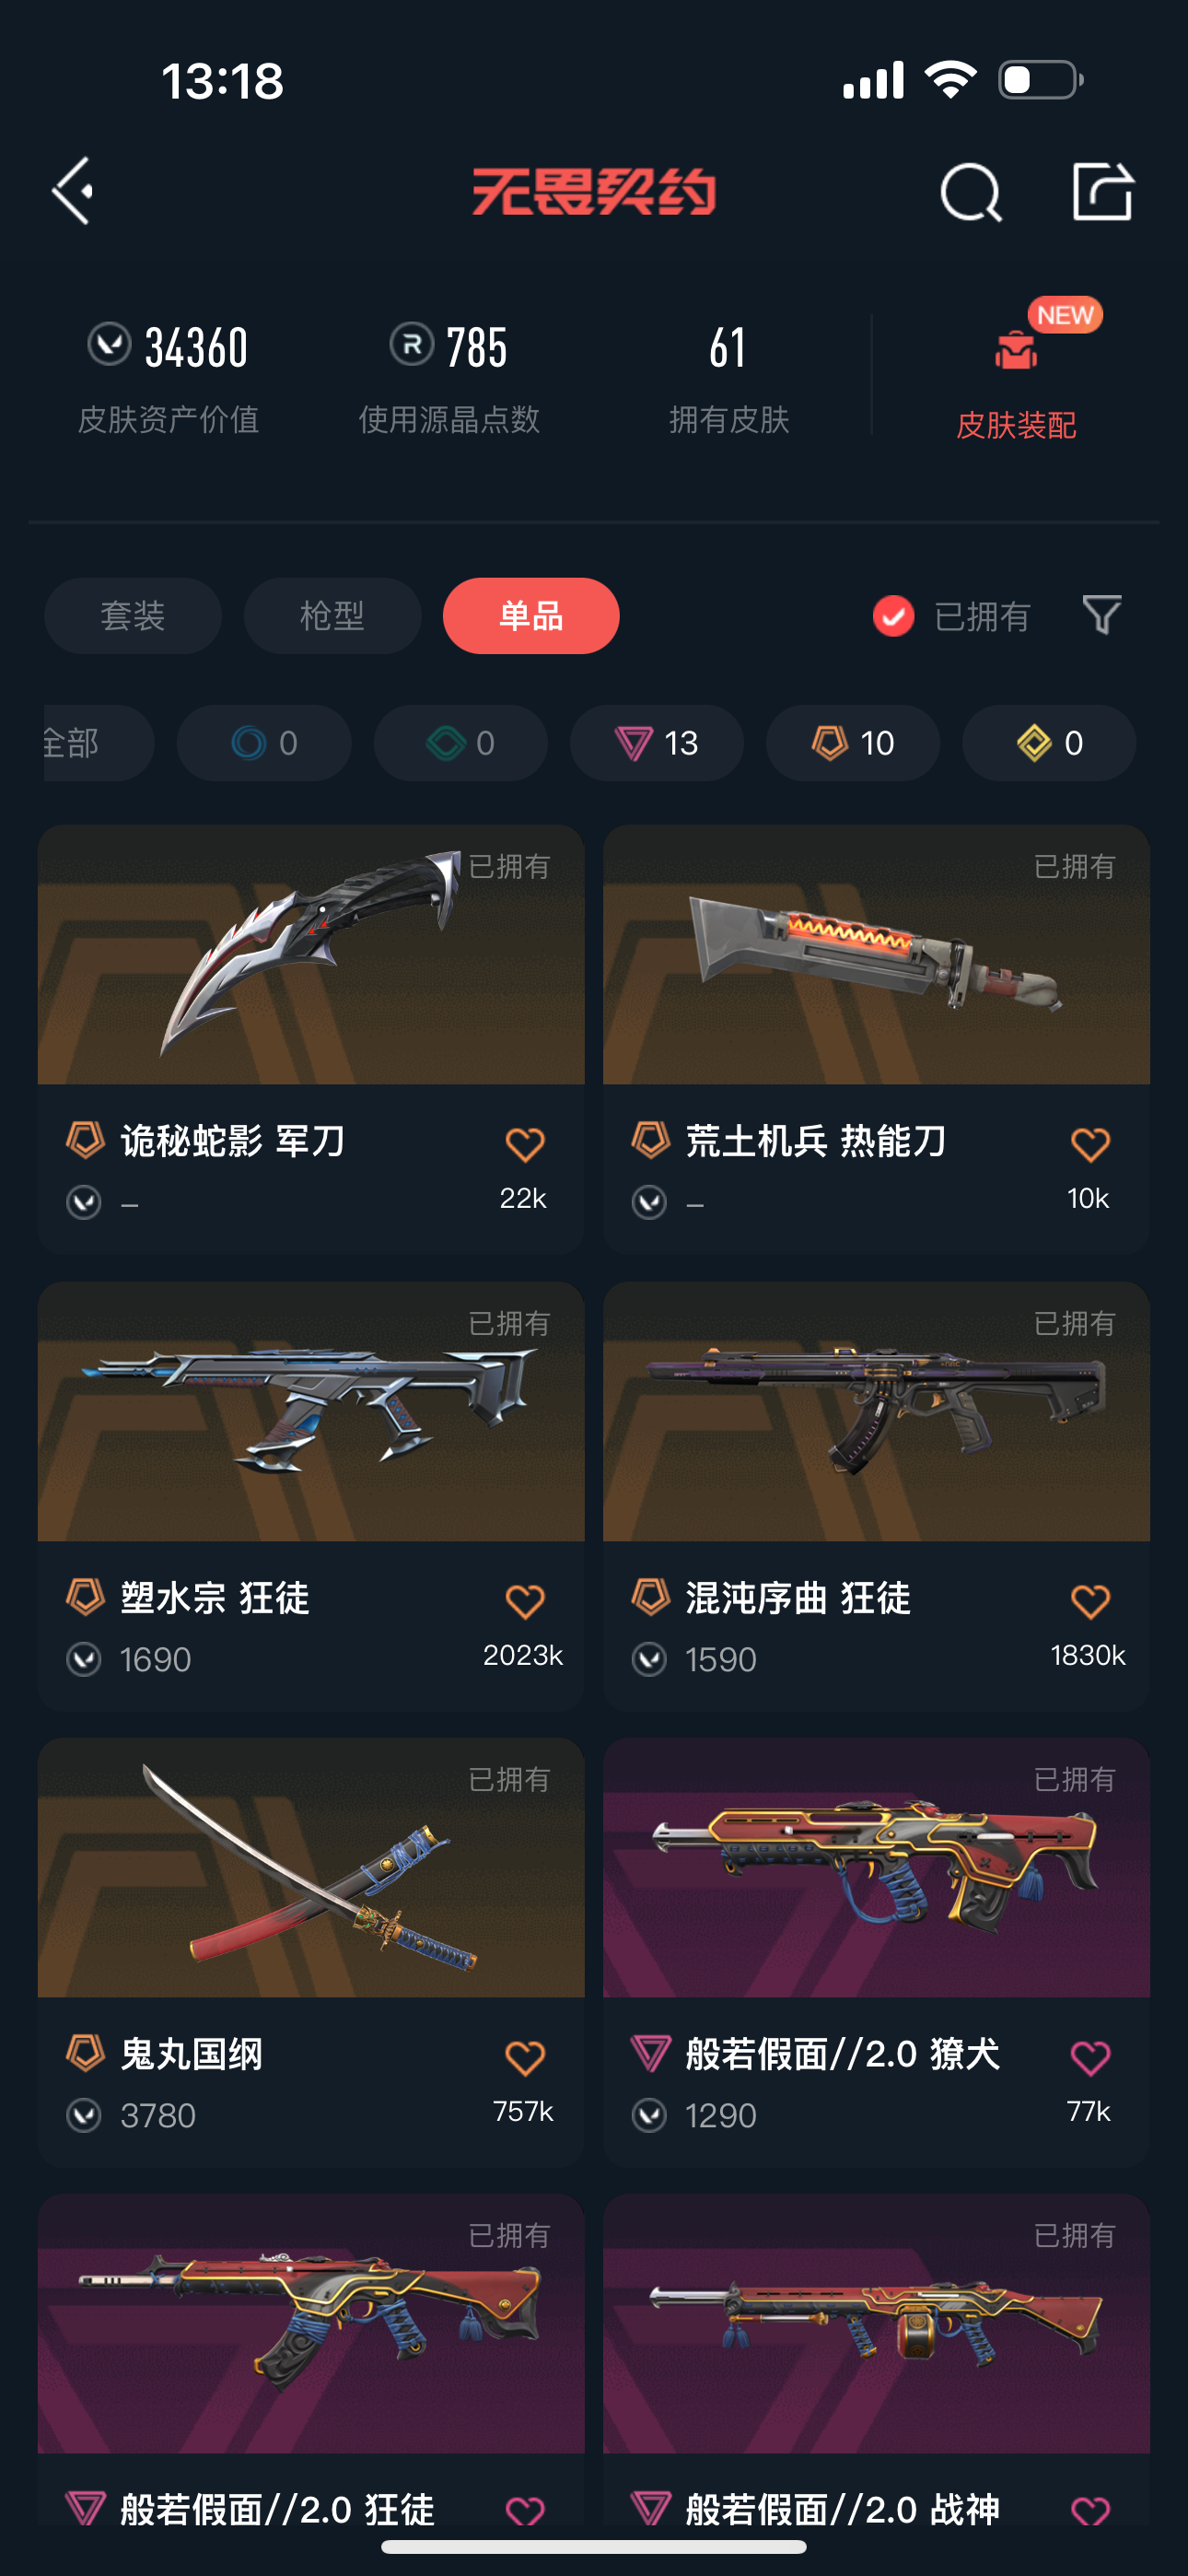Screen dimensions: 1188x2576
Task: Open 皮肤装配 briefcase icon
Action: pyautogui.click(x=1016, y=350)
